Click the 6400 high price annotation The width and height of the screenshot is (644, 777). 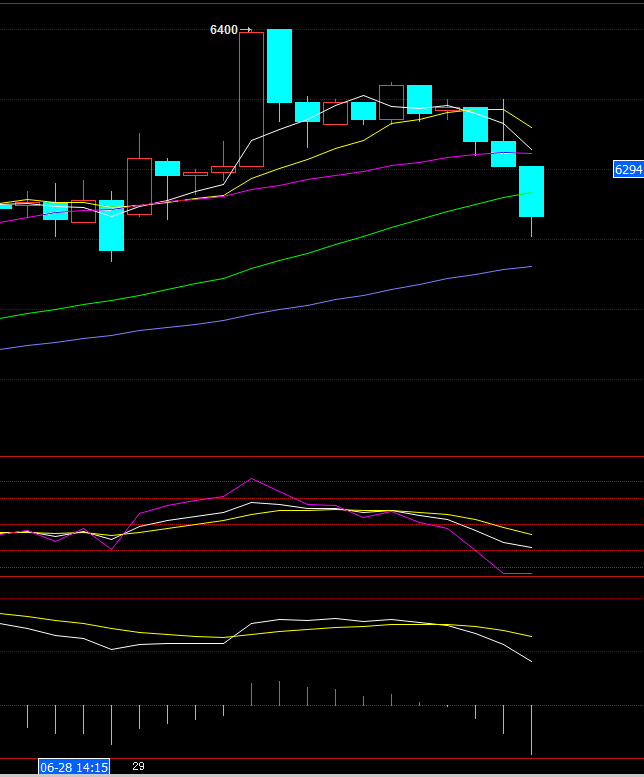click(x=224, y=30)
